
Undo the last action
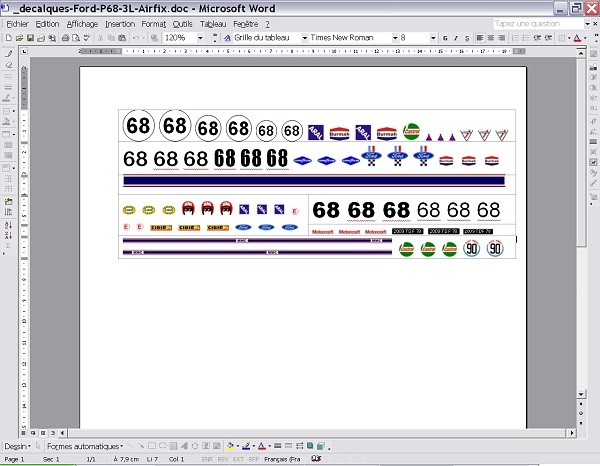[x=136, y=38]
